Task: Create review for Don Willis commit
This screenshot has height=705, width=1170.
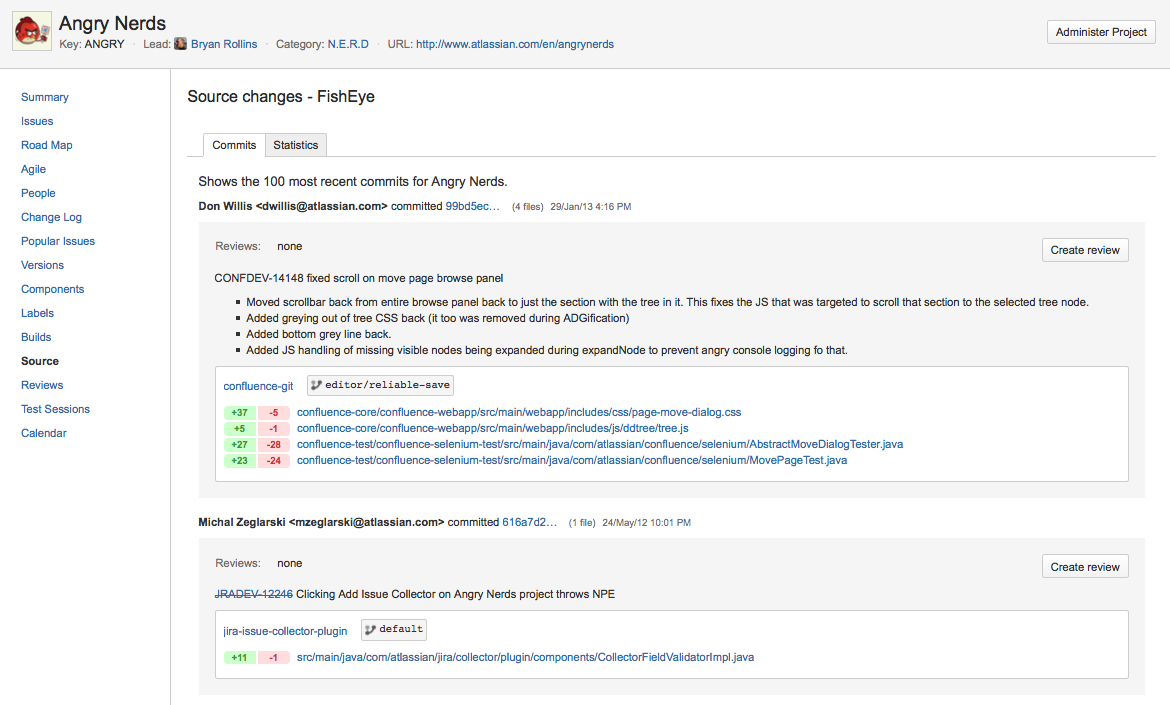Action: click(x=1084, y=250)
